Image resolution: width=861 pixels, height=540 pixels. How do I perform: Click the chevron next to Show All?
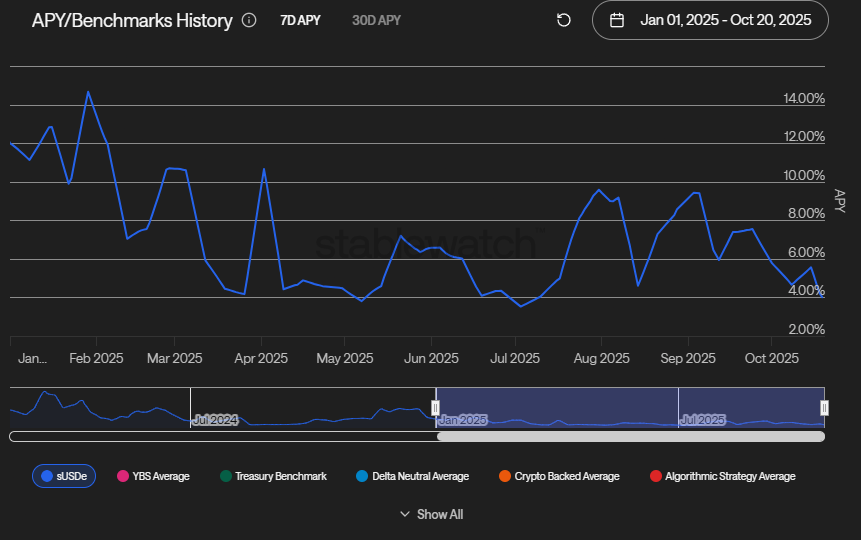point(405,514)
